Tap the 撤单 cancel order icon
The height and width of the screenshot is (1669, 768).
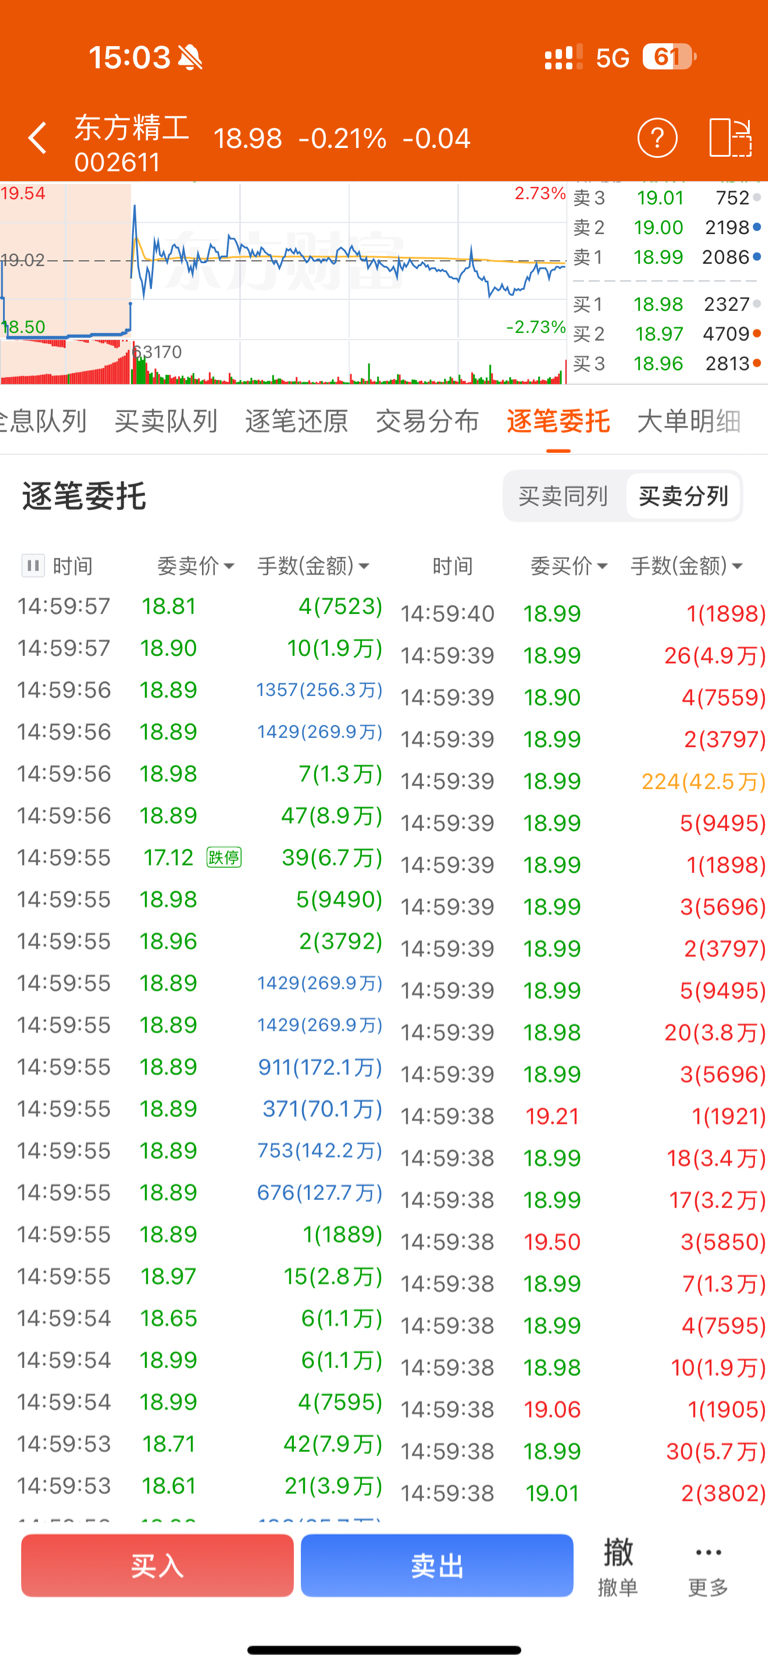tap(618, 1566)
